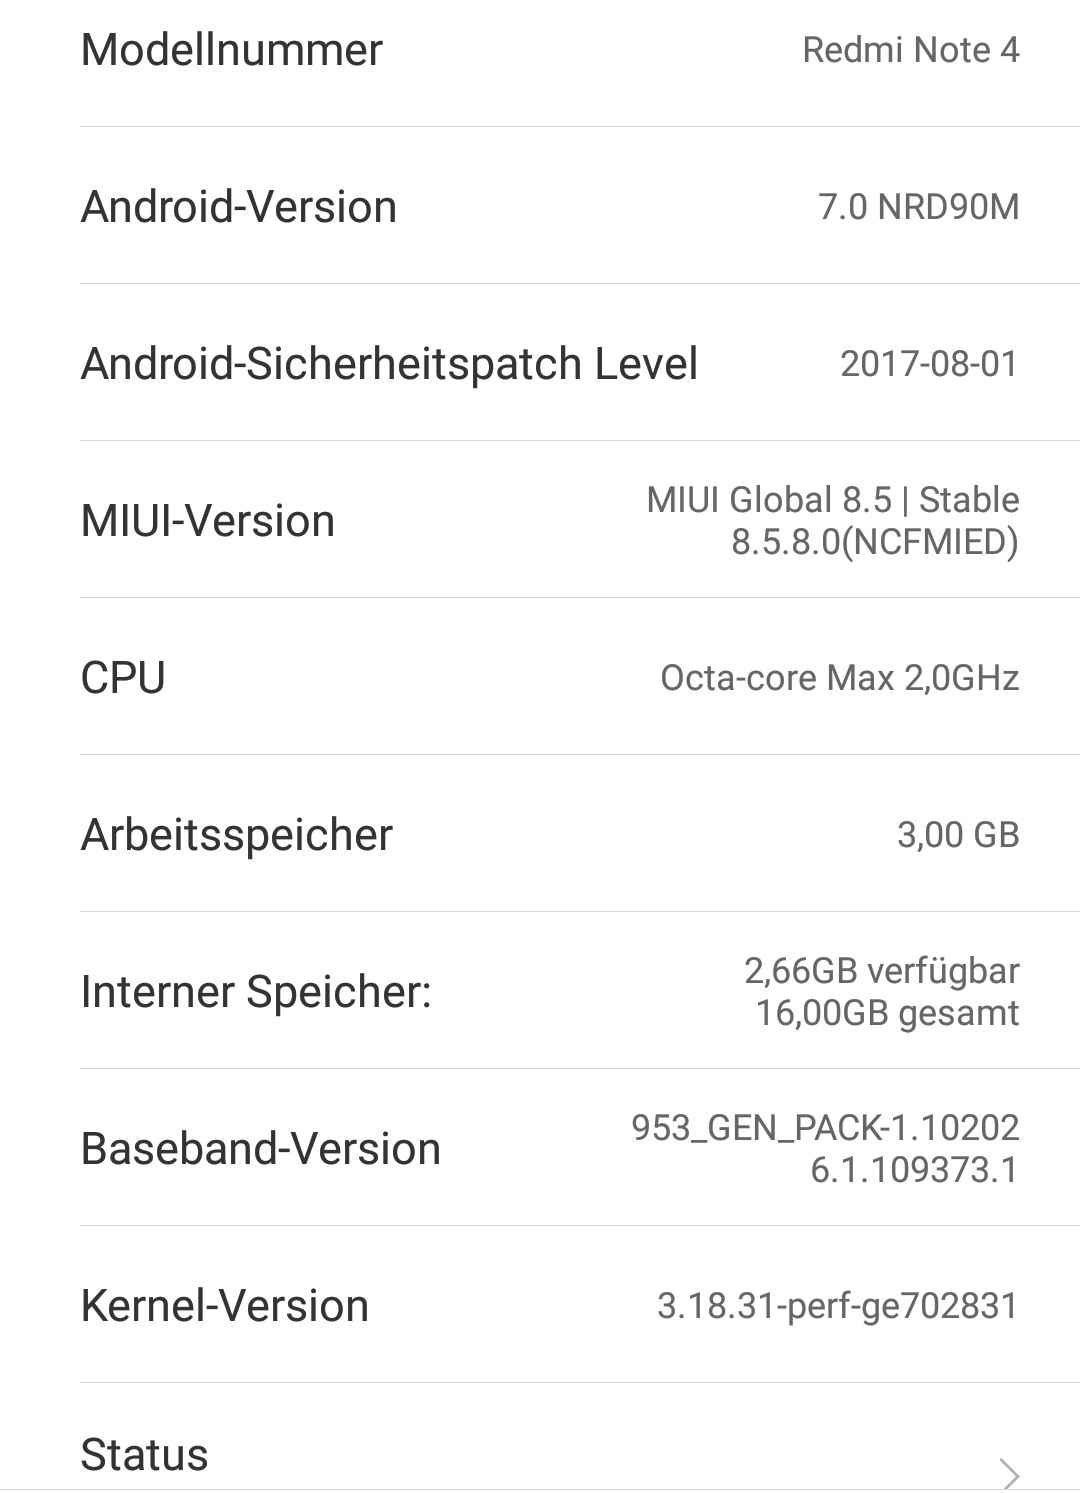Tap the CPU label
Viewport: 1080px width, 1493px height.
[x=123, y=678]
